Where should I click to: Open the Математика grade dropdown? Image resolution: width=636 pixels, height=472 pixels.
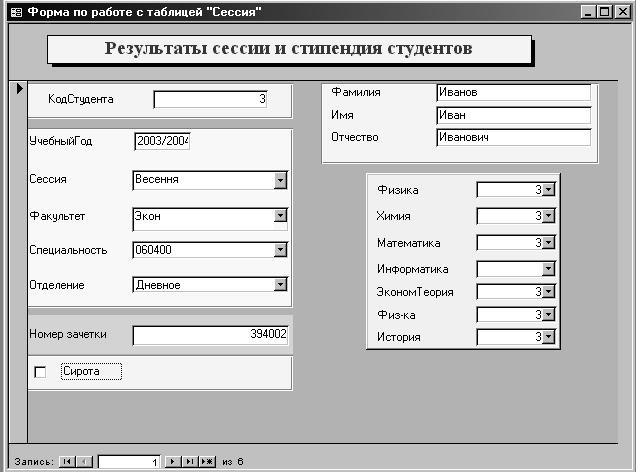(548, 243)
